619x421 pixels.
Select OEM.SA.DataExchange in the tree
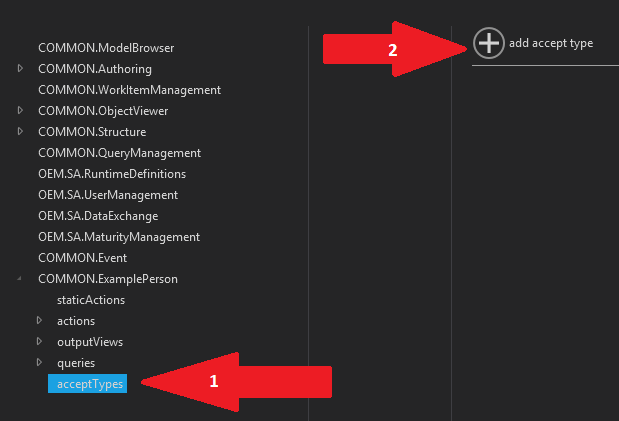98,216
